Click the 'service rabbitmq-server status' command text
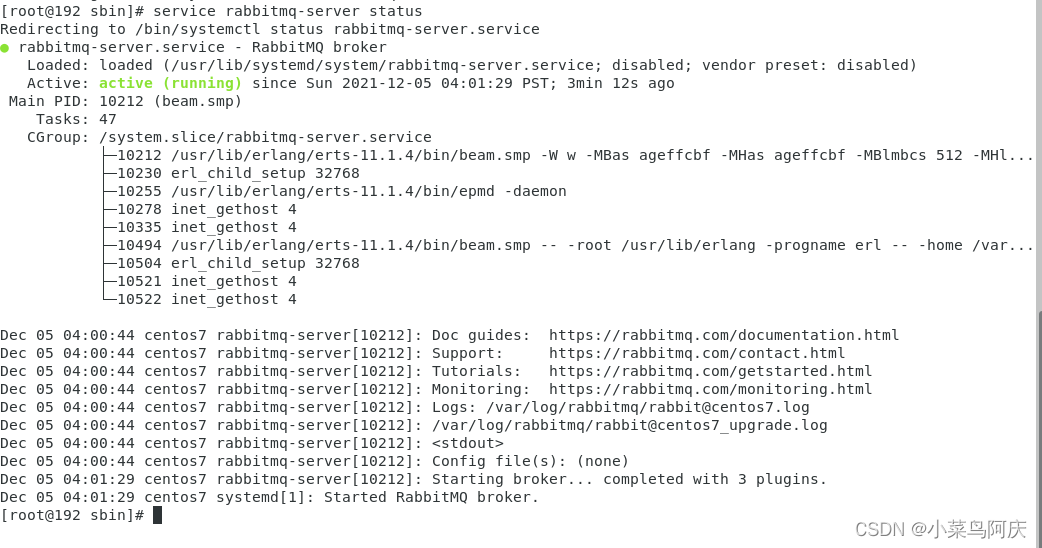The image size is (1042, 548). (287, 11)
